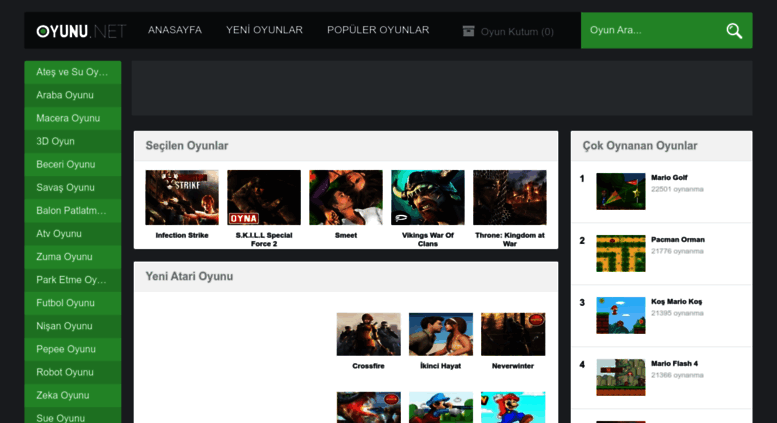Image resolution: width=777 pixels, height=423 pixels.
Task: Open Infection Strike game thumbnail
Action: click(x=182, y=197)
